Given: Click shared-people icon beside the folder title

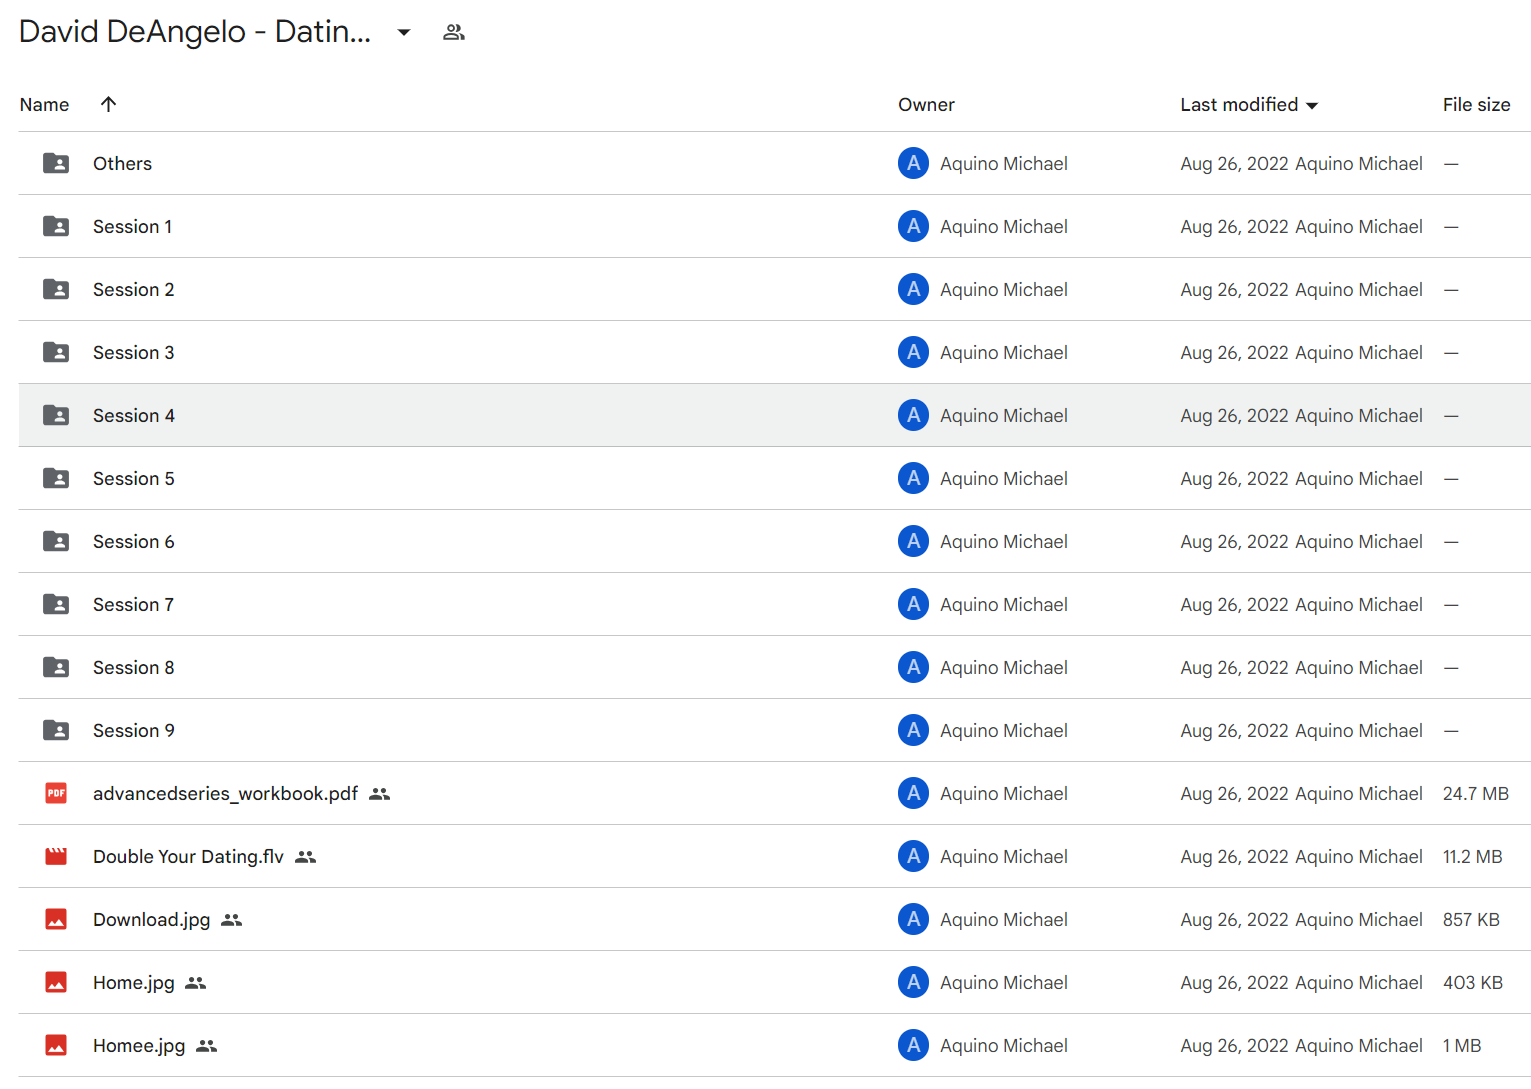Looking at the screenshot, I should [454, 32].
